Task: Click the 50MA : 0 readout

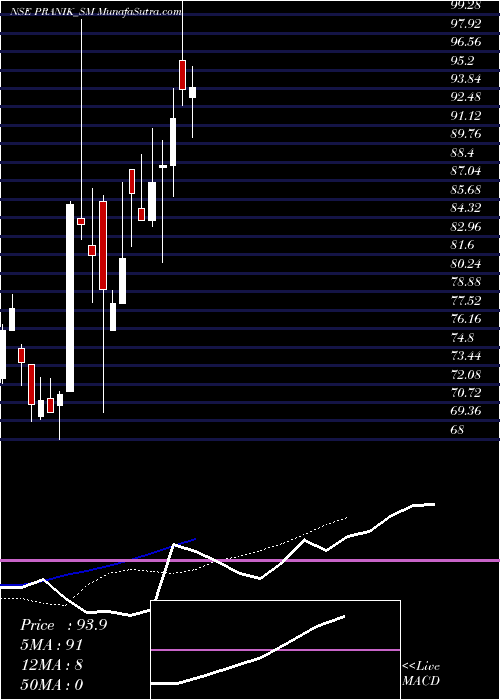Action: 52,685
